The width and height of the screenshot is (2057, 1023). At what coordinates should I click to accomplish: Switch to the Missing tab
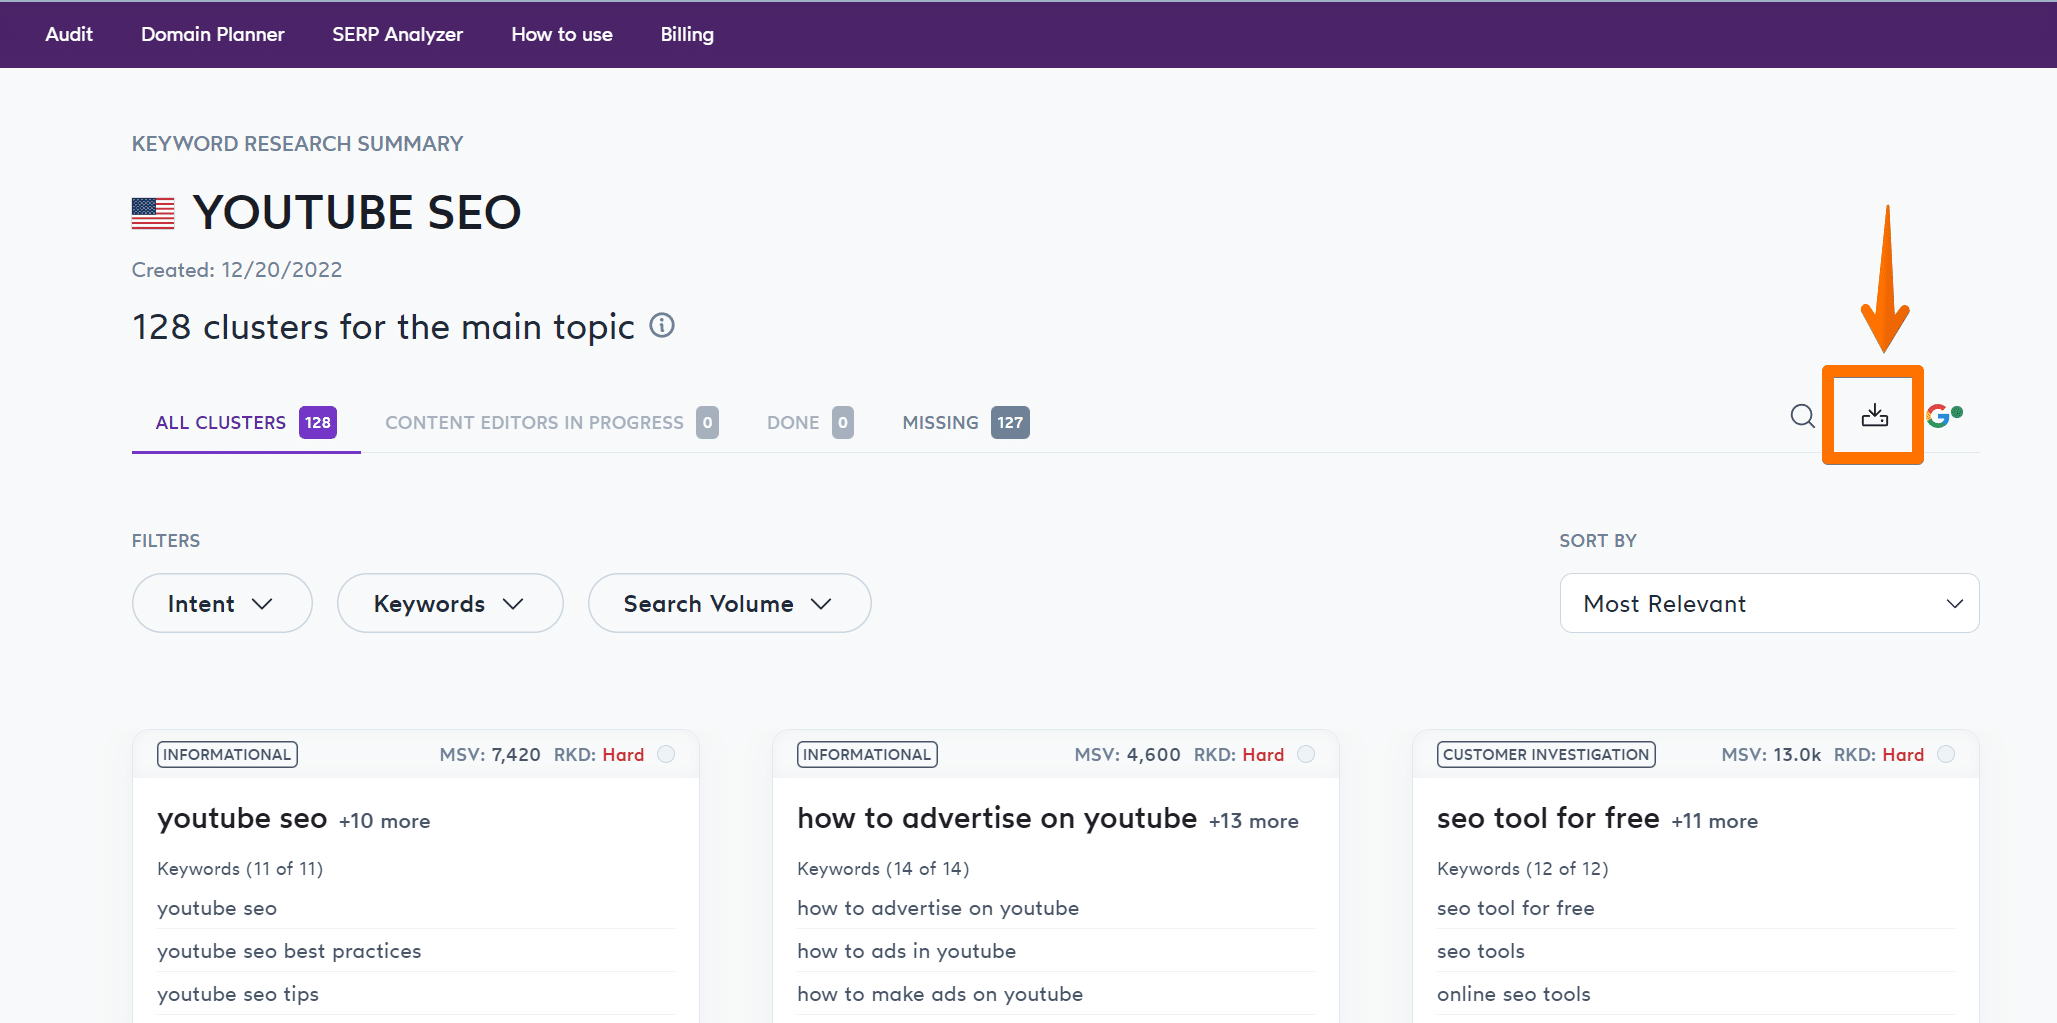pyautogui.click(x=965, y=423)
